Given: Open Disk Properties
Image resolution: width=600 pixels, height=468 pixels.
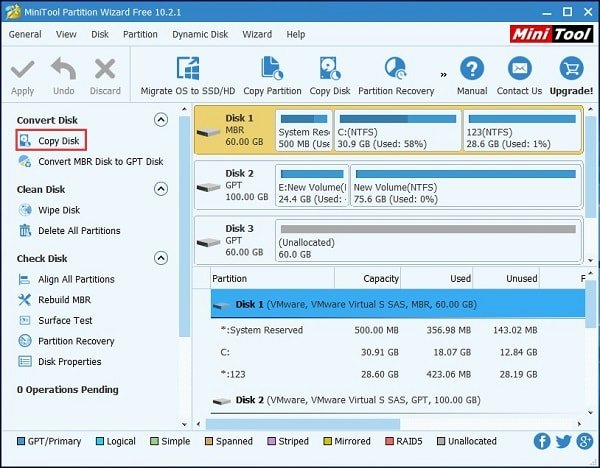Looking at the screenshot, I should pos(60,362).
